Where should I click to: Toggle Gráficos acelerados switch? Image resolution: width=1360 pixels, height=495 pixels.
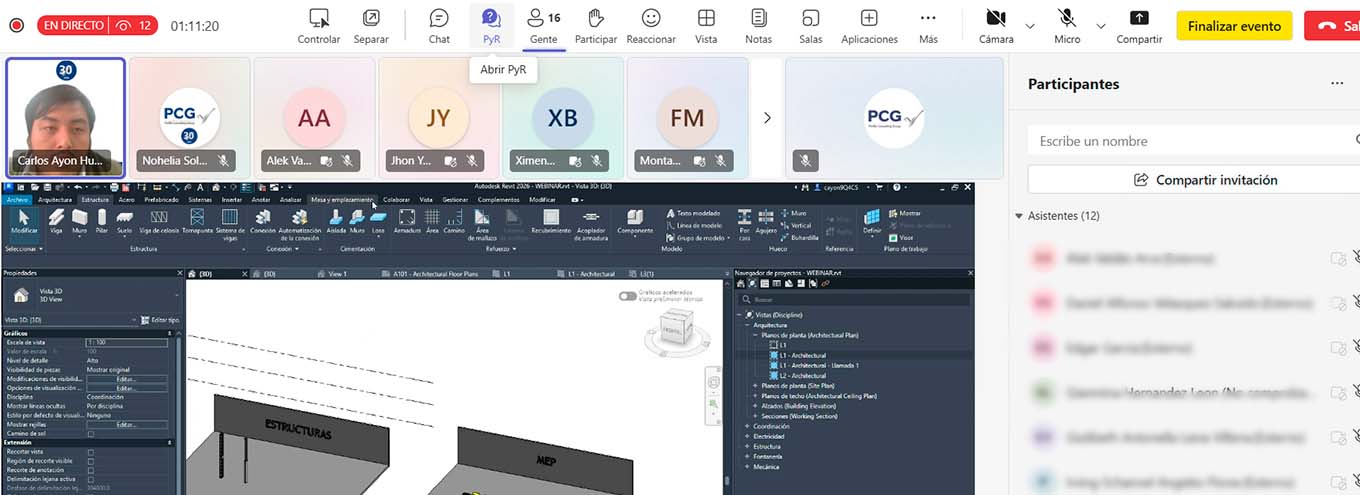click(x=627, y=296)
